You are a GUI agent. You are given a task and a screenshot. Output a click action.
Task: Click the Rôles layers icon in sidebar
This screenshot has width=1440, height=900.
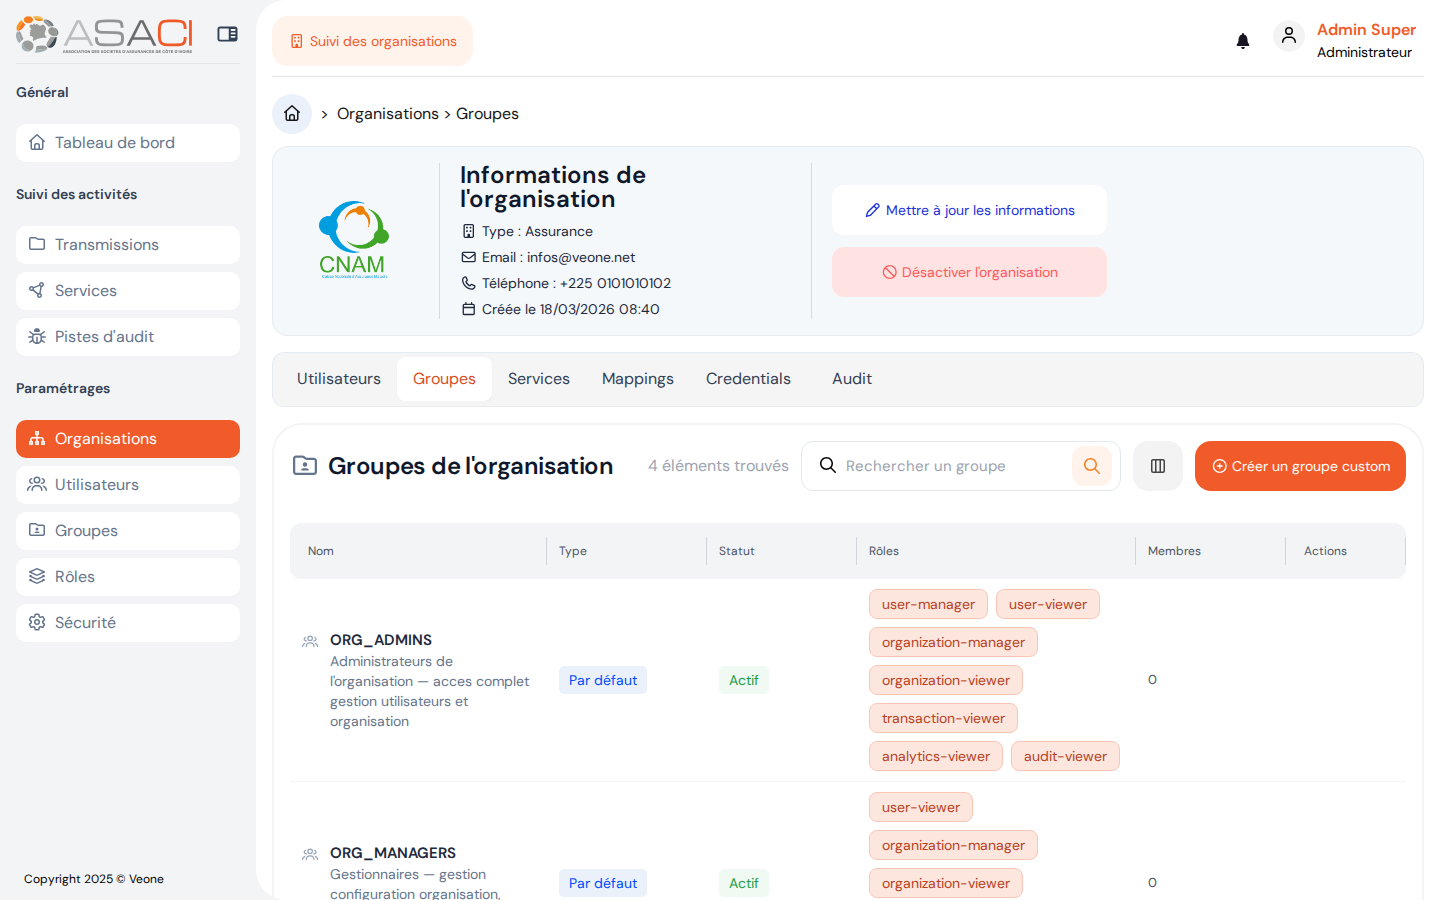click(37, 576)
